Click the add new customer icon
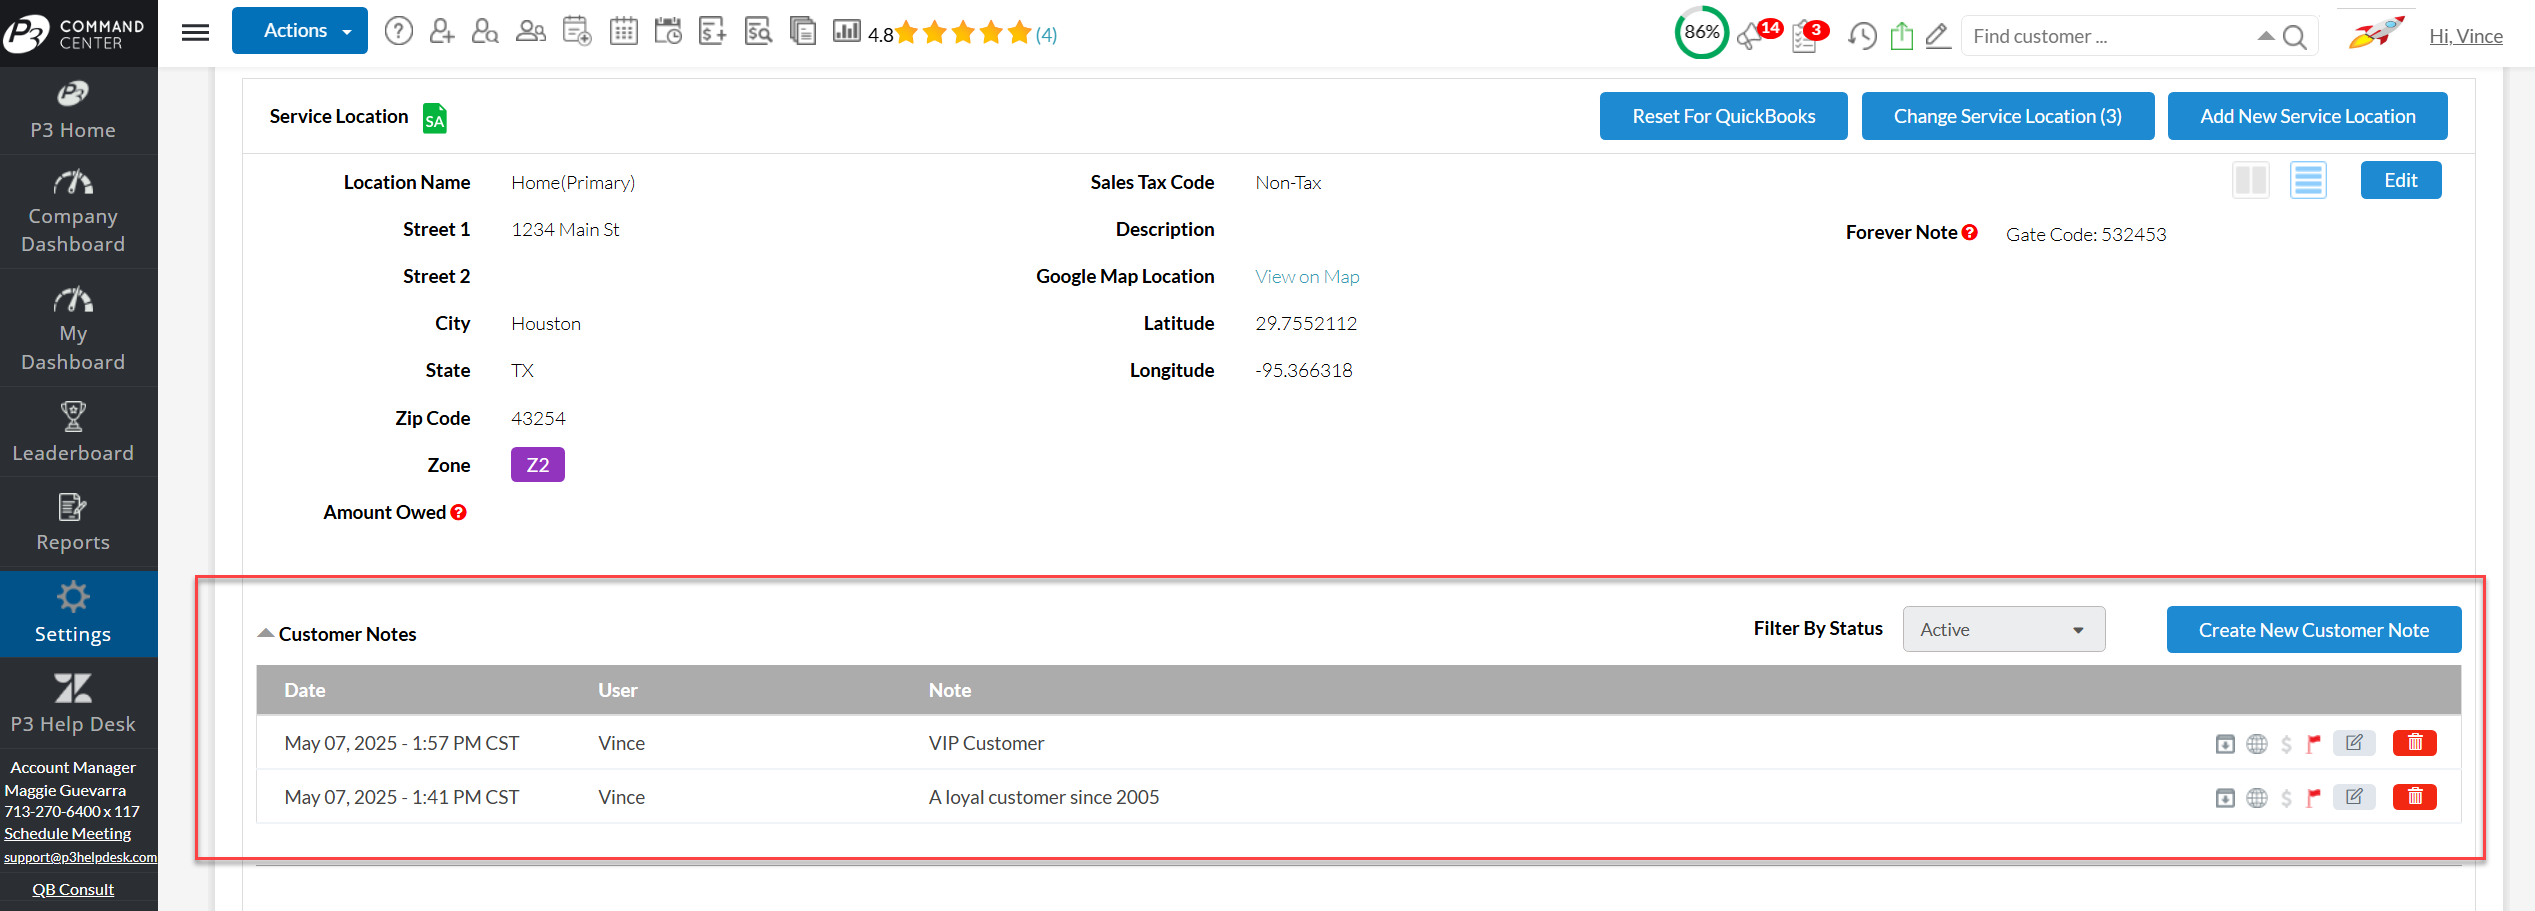Viewport: 2535px width, 911px height. (x=441, y=32)
